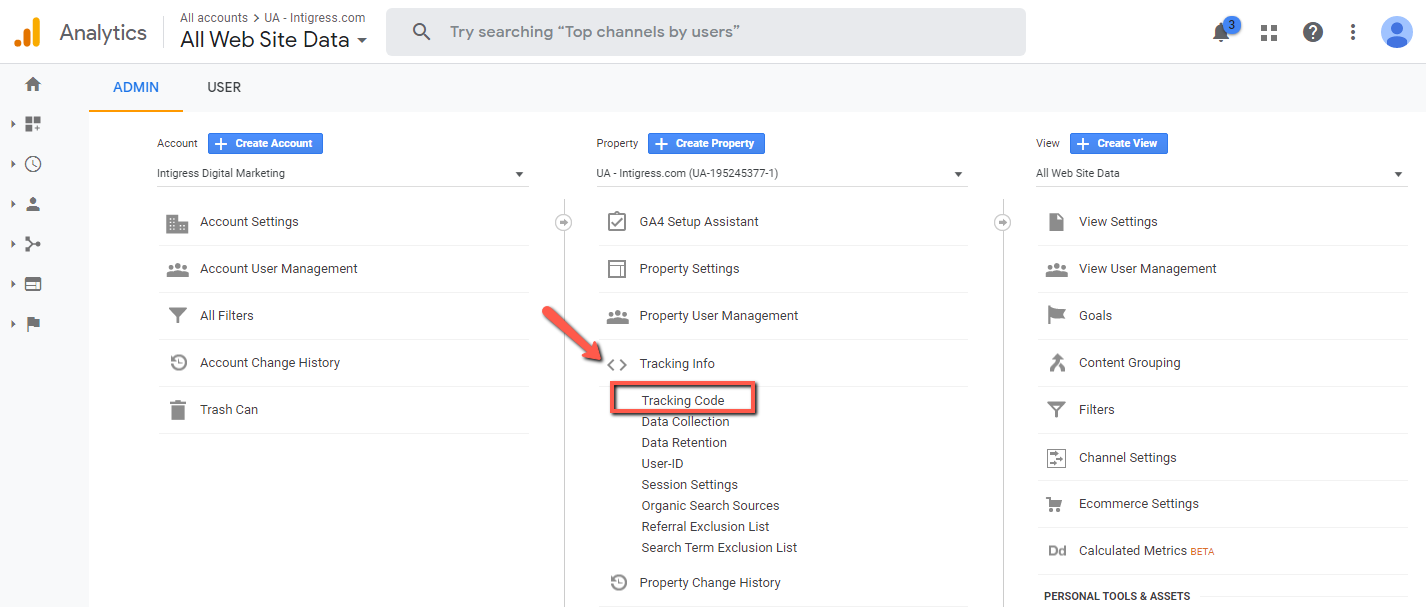Expand the Account selector dropdown
Viewport: 1426px width, 607px height.
pos(342,174)
